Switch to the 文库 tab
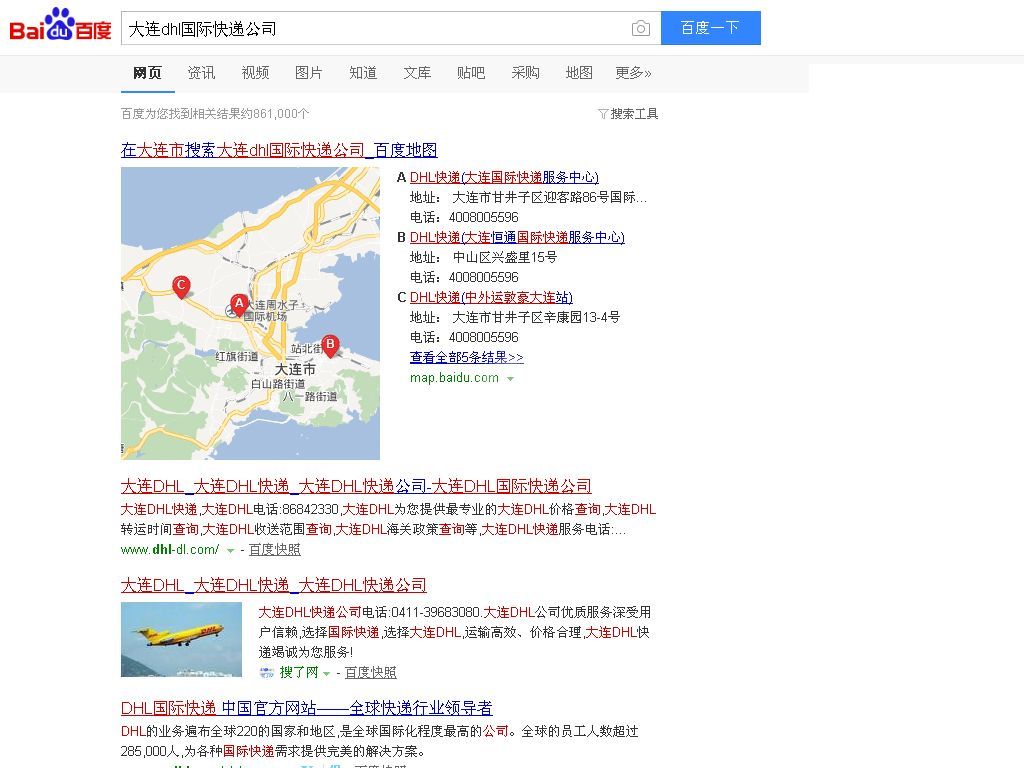The image size is (1024, 768). [x=417, y=73]
